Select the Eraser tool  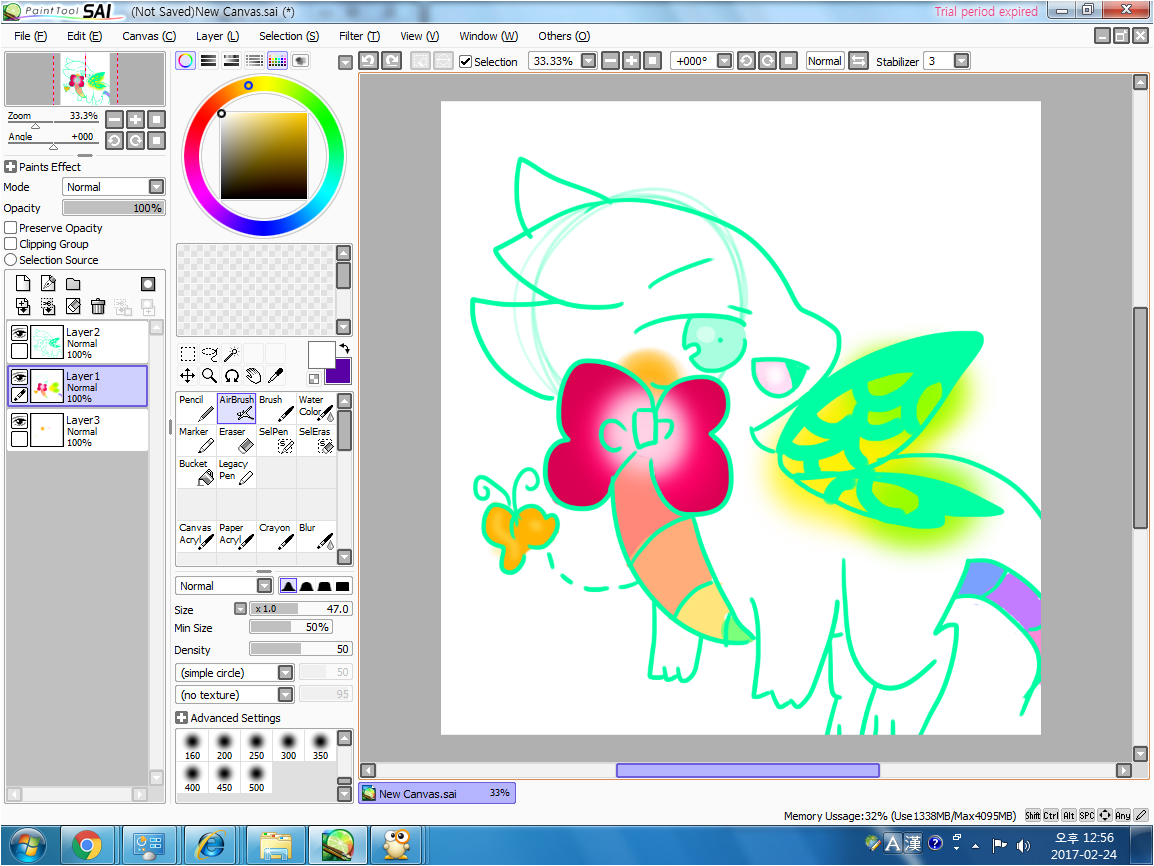tap(236, 440)
